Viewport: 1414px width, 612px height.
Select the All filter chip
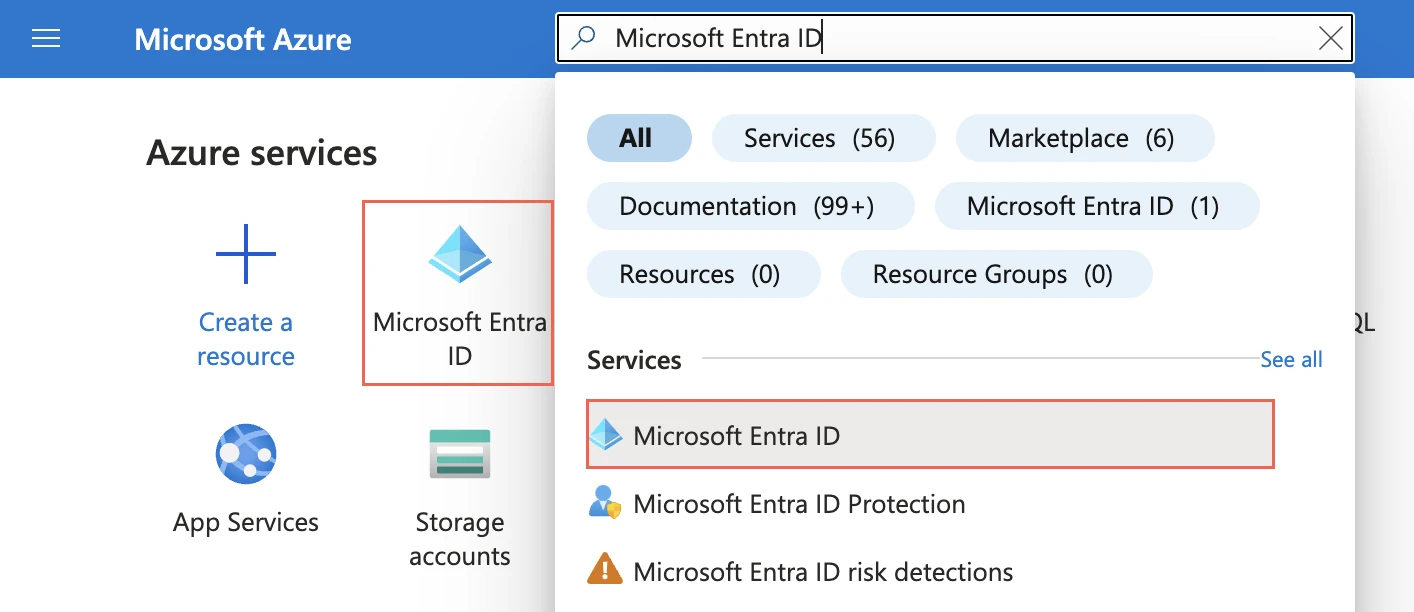tap(638, 138)
